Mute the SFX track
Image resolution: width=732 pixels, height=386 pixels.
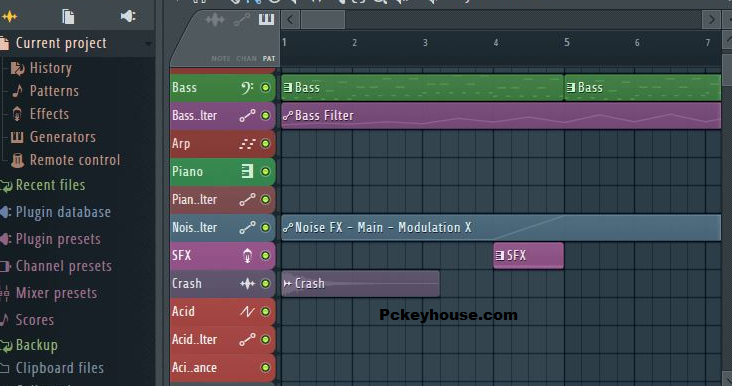pos(266,256)
